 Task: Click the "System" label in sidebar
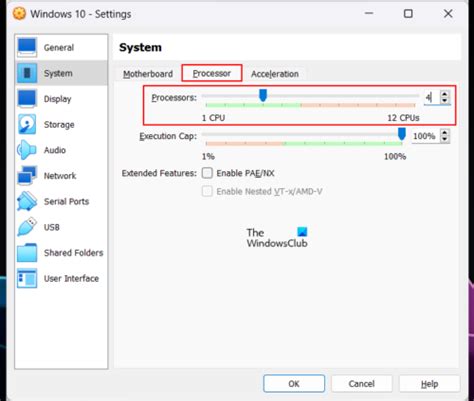click(58, 73)
